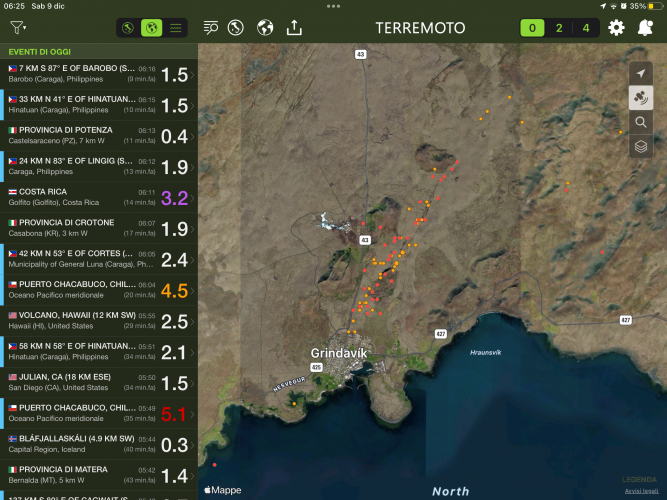Open the map layers stack icon
Image resolution: width=667 pixels, height=500 pixels.
(x=641, y=146)
